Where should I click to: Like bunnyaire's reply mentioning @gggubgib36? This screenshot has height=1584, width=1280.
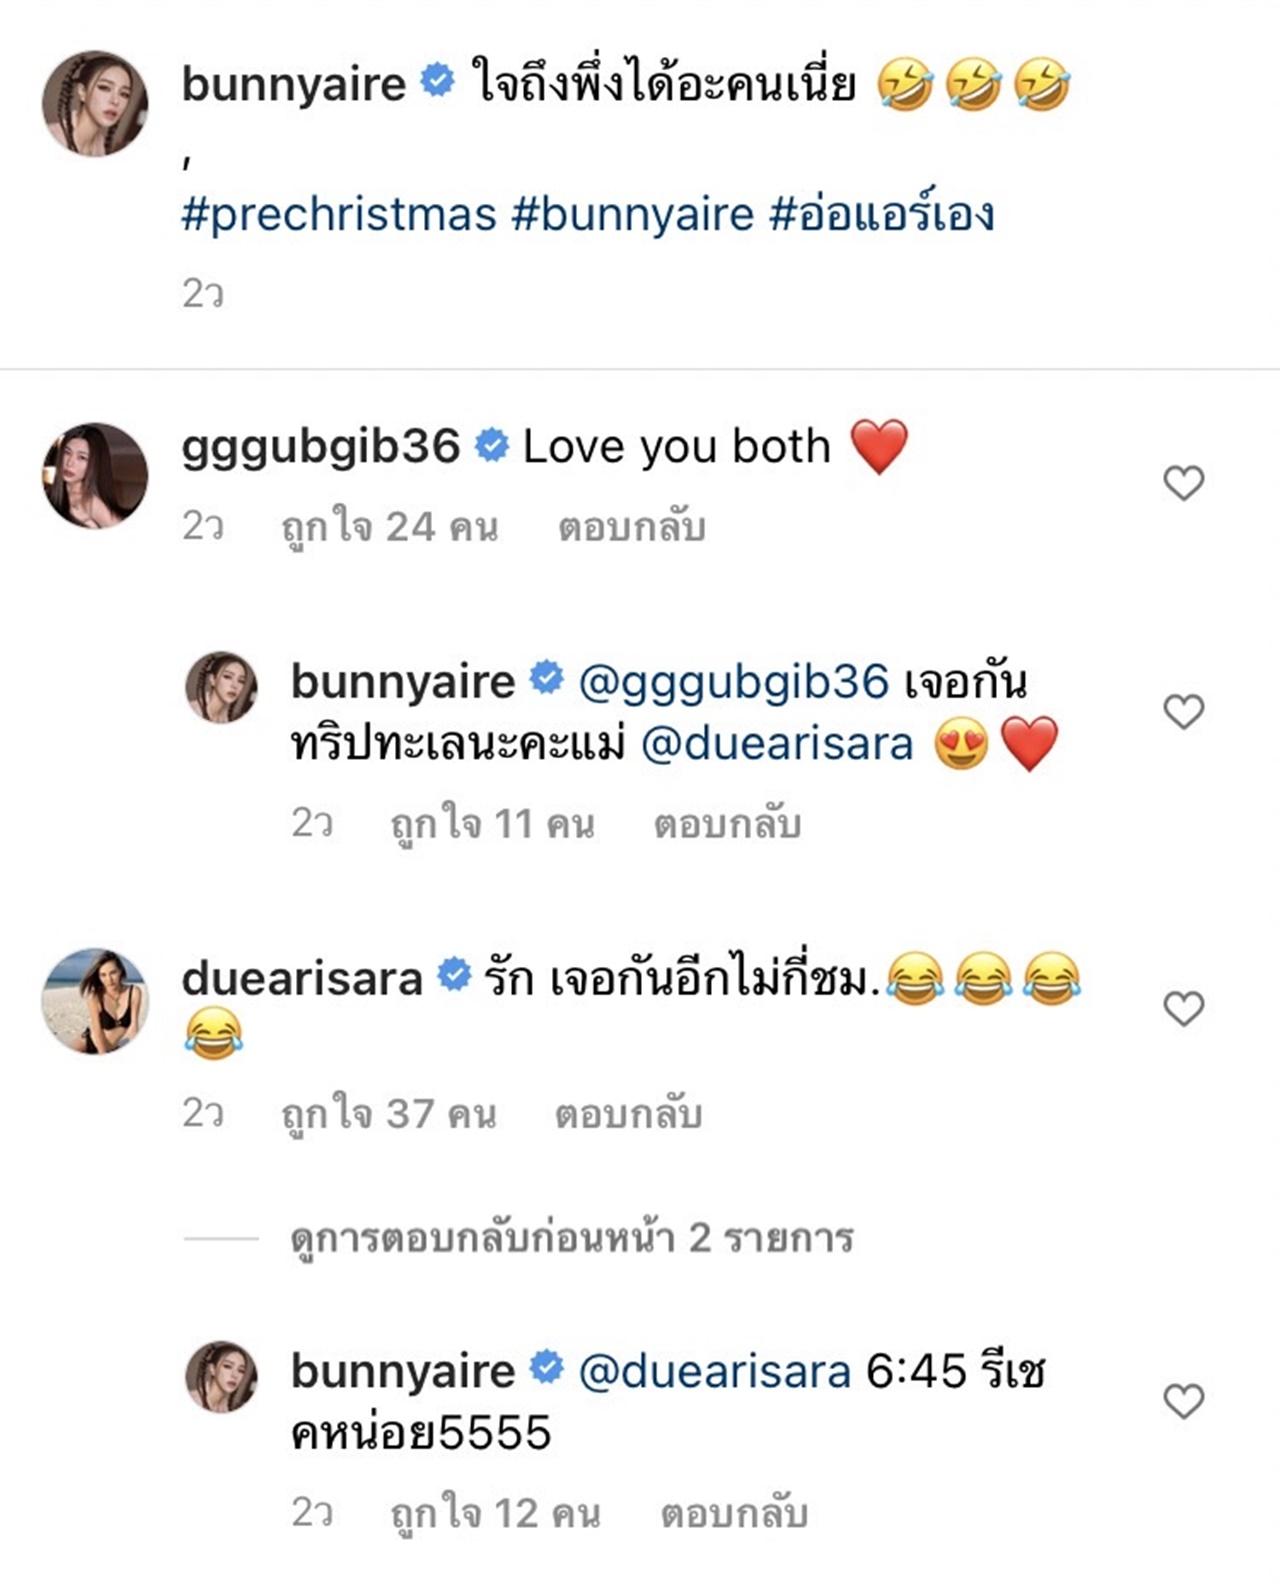(x=1183, y=712)
